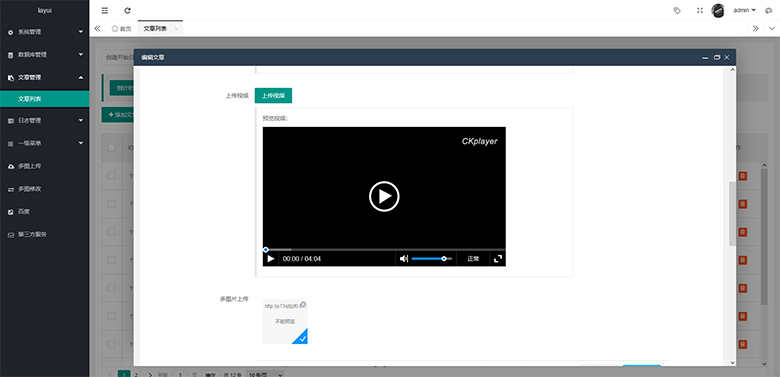Click the icon beside 日志管理
The height and width of the screenshot is (377, 780).
(11, 120)
